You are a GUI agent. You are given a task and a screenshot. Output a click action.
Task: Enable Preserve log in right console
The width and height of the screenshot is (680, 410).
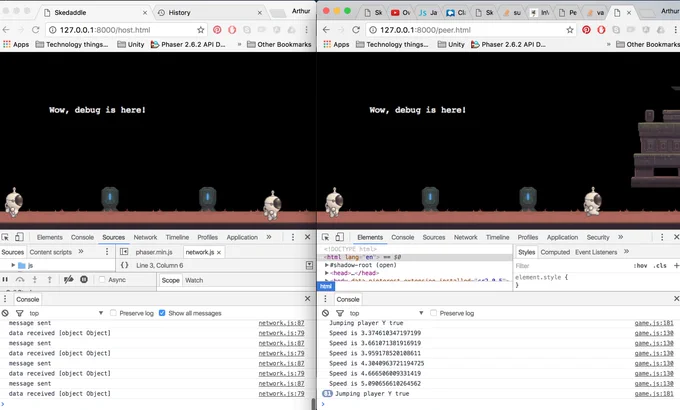coord(434,313)
